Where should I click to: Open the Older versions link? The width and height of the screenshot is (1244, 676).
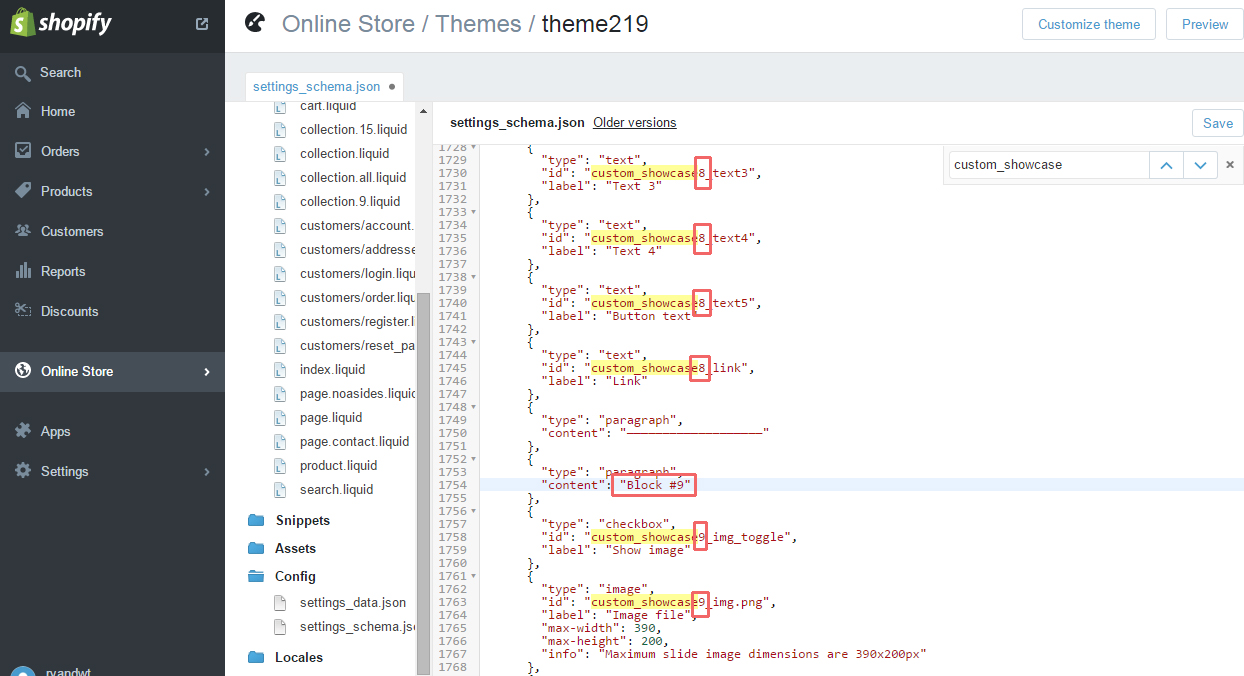(x=634, y=122)
